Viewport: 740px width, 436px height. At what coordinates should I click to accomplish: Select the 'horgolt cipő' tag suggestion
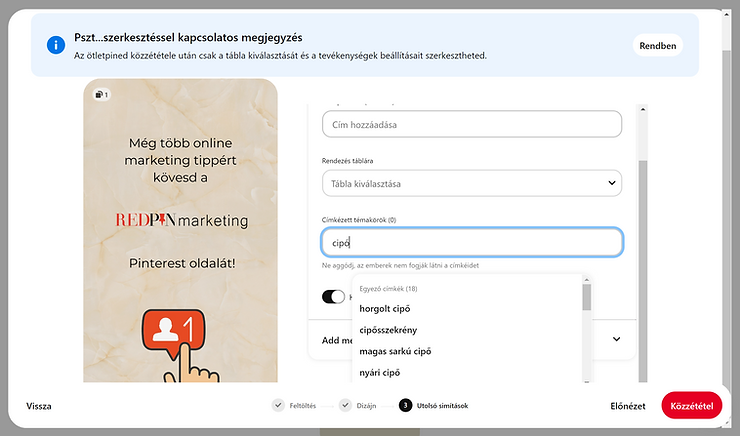[x=385, y=309]
